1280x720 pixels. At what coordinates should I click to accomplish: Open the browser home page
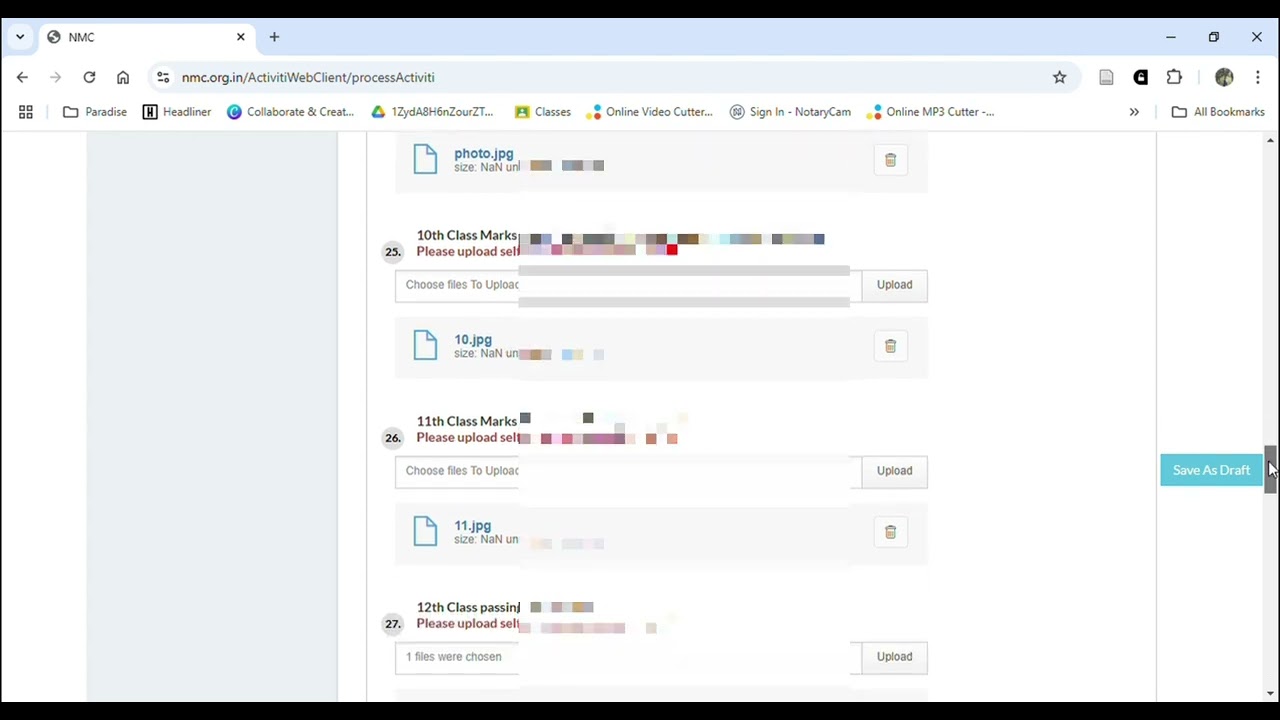pyautogui.click(x=123, y=77)
